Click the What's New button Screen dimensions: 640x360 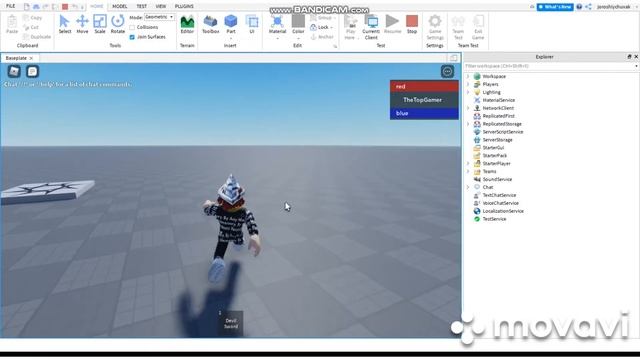555,7
